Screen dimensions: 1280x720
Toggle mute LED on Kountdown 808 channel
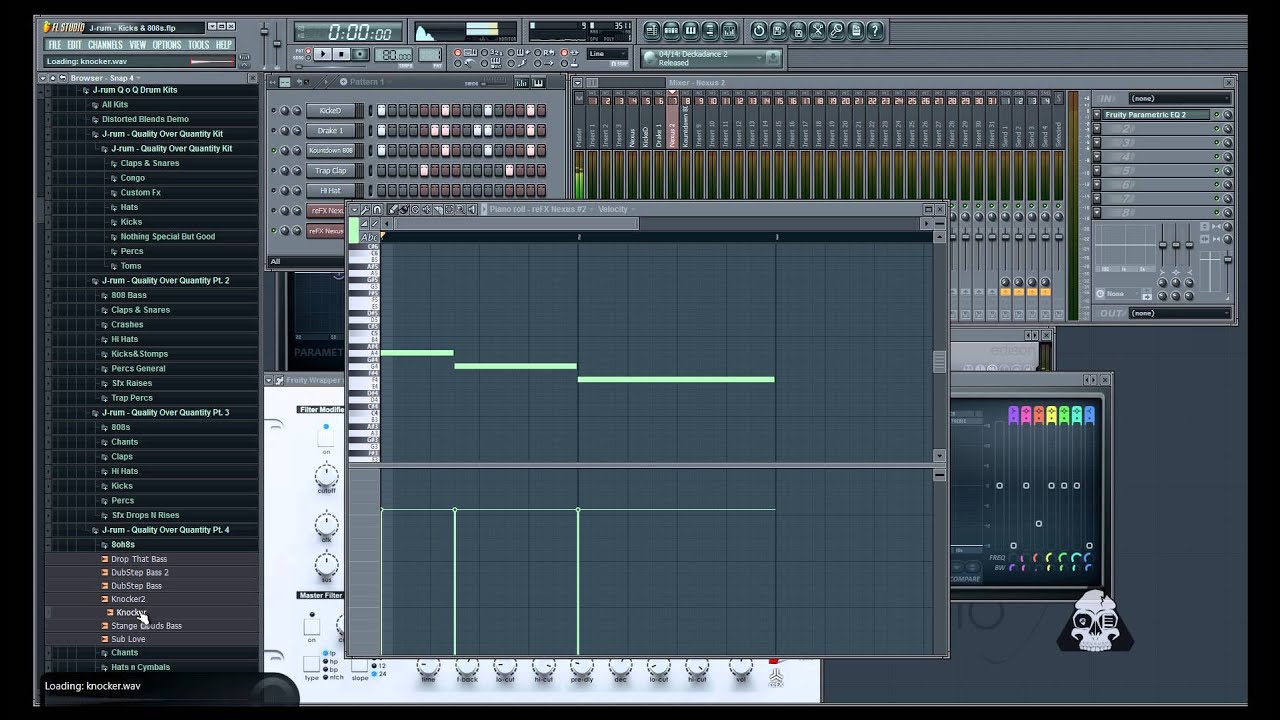(x=274, y=151)
